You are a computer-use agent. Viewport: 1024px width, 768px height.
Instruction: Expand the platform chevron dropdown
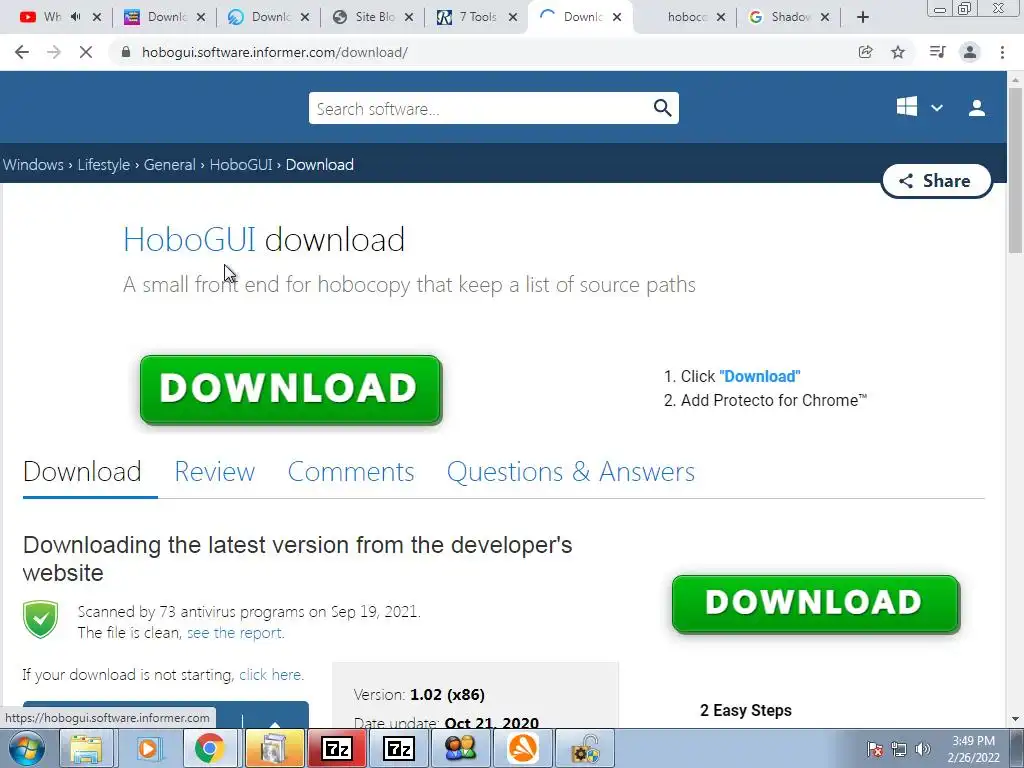pyautogui.click(x=936, y=108)
